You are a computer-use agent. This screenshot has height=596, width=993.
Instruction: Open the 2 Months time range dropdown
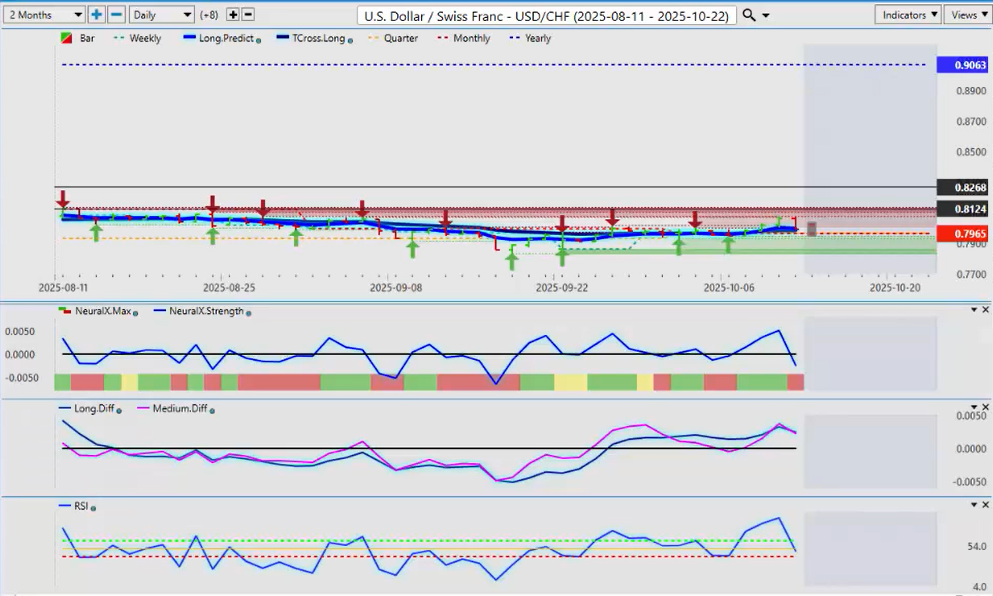43,15
